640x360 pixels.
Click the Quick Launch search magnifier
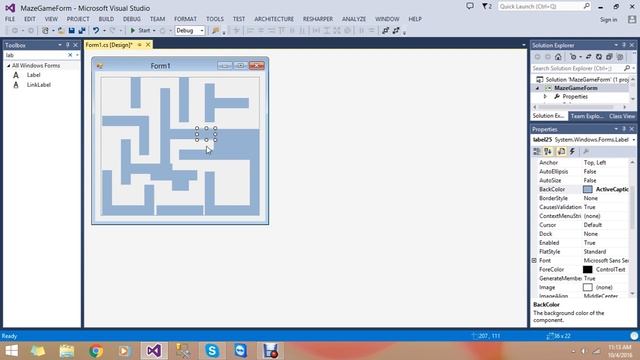coord(587,6)
